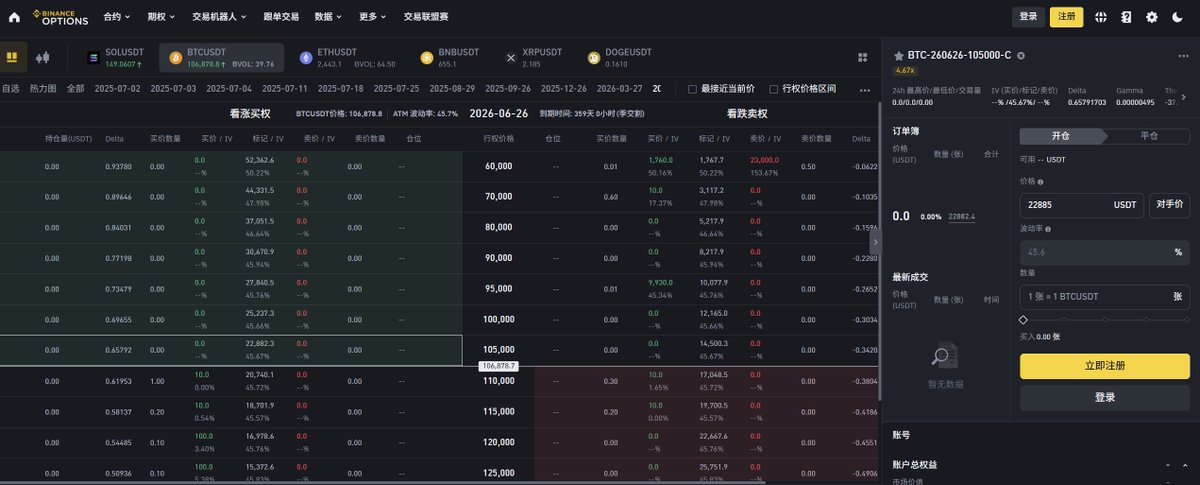Click put ask price 23,000.0
The image size is (1200, 485).
[x=764, y=160]
